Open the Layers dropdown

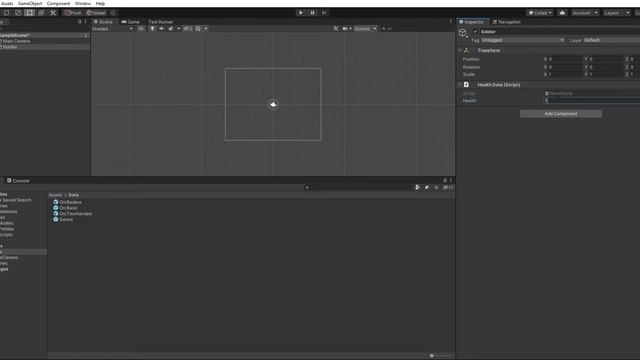click(616, 13)
